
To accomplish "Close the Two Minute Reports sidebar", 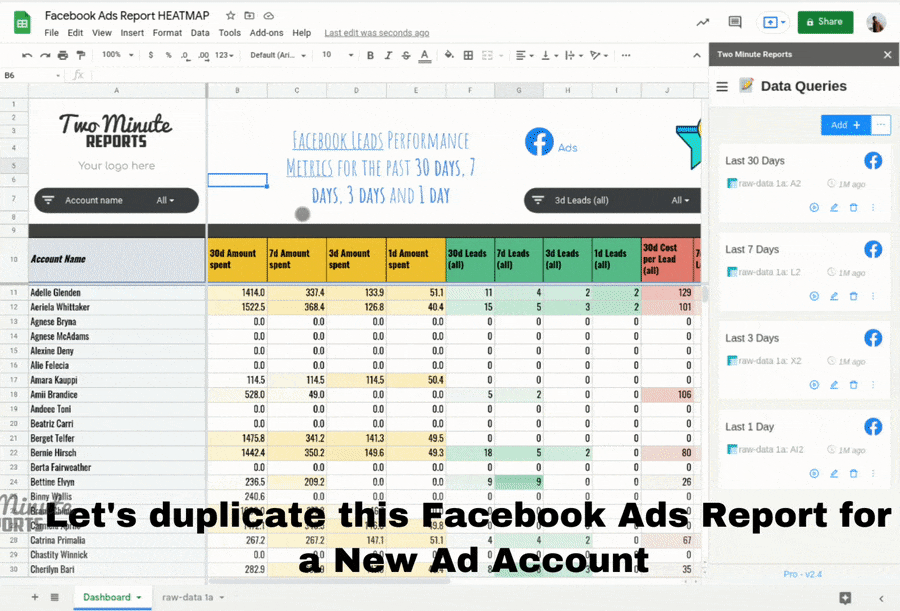I will point(887,55).
